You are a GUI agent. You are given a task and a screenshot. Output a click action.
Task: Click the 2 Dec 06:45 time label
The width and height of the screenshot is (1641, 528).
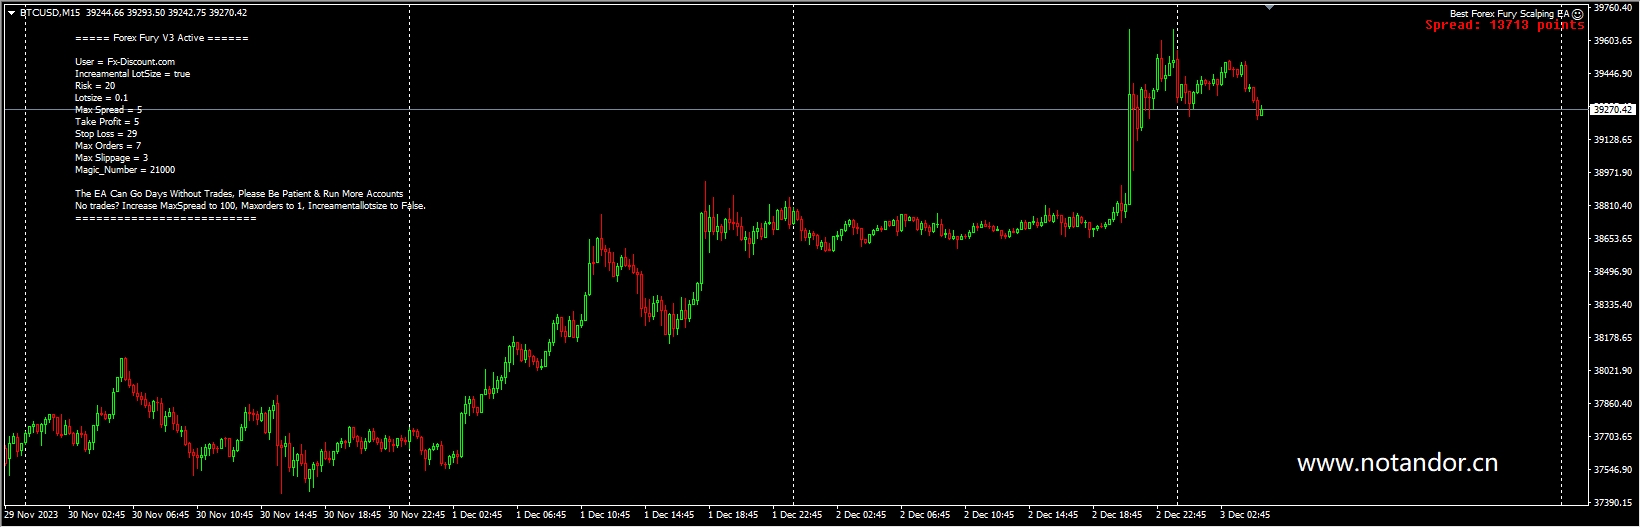925,516
